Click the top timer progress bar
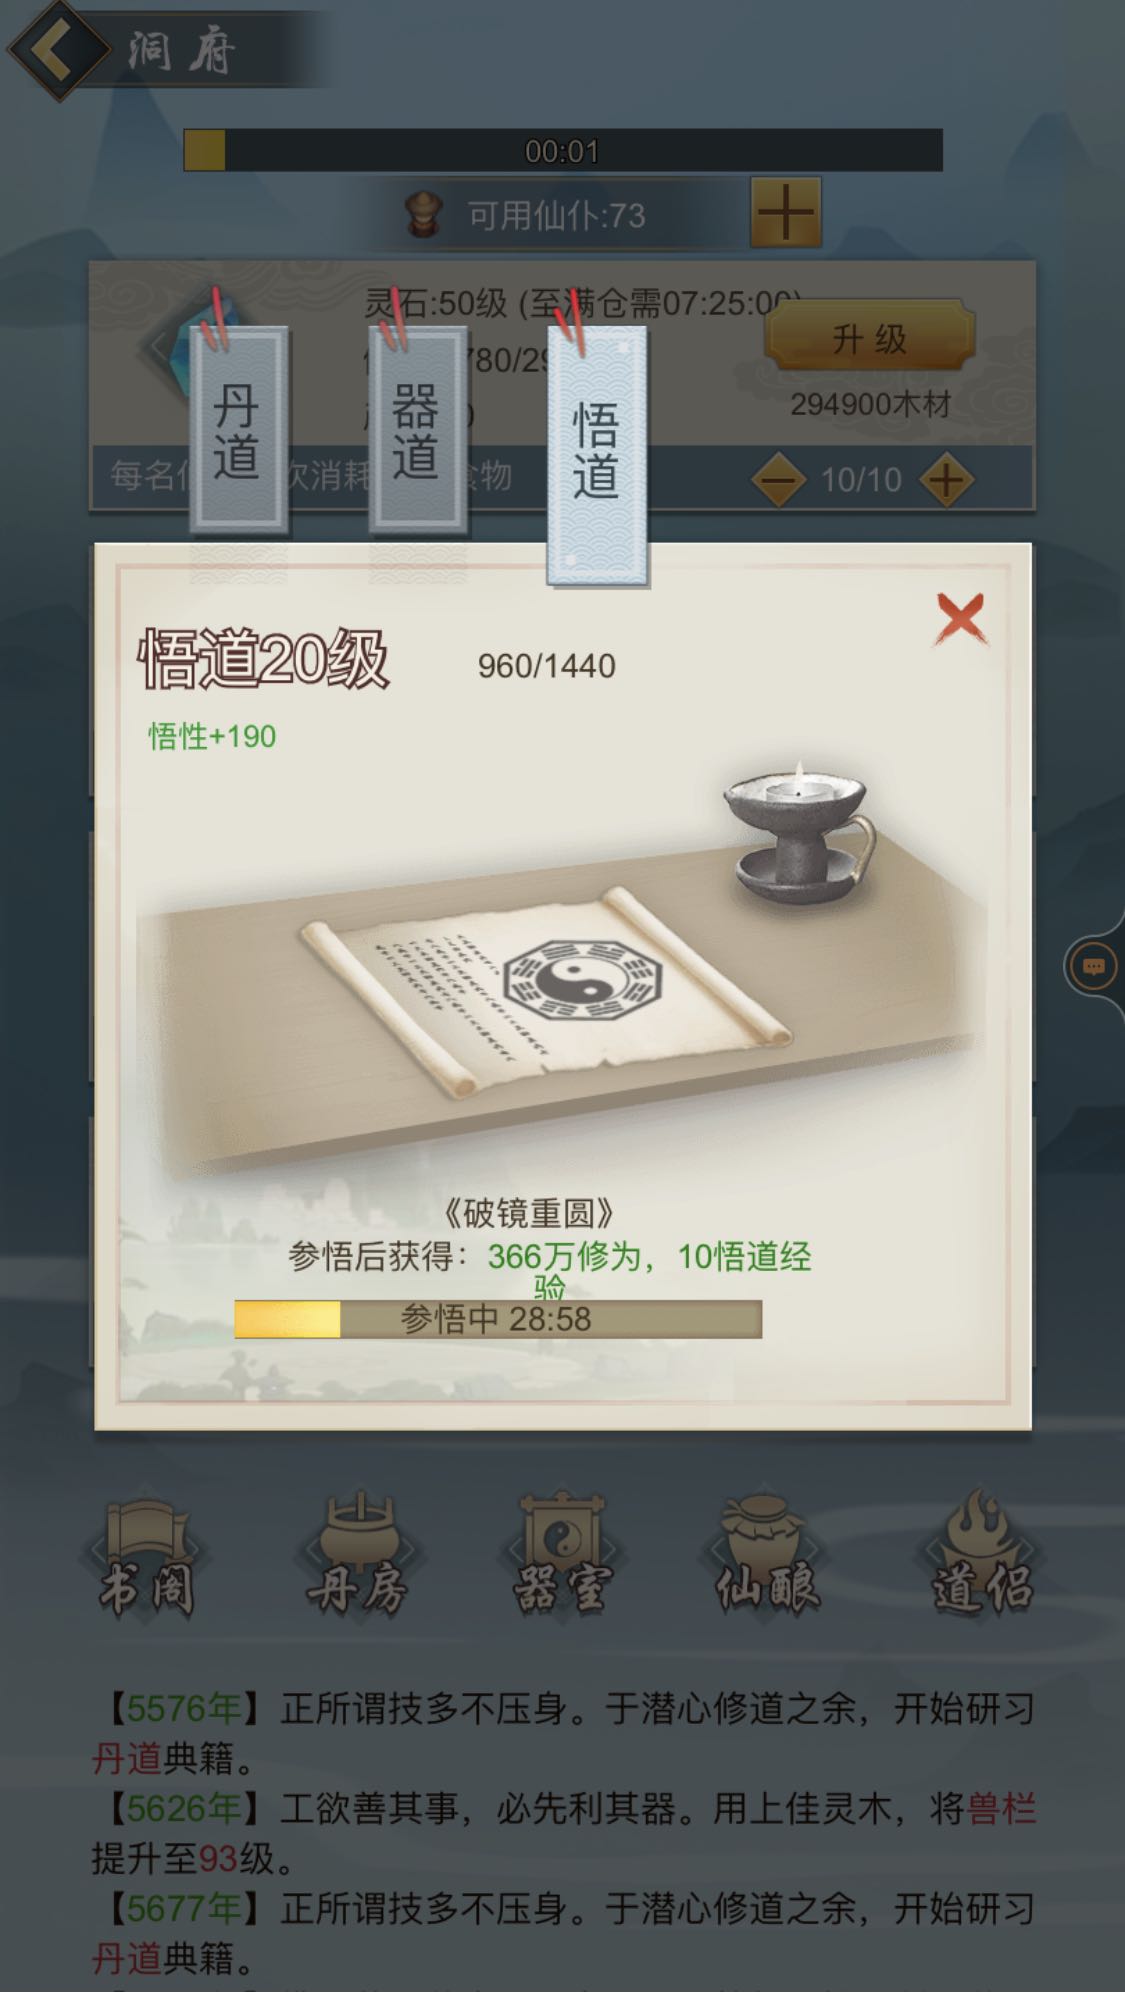The image size is (1125, 2001). [x=563, y=150]
